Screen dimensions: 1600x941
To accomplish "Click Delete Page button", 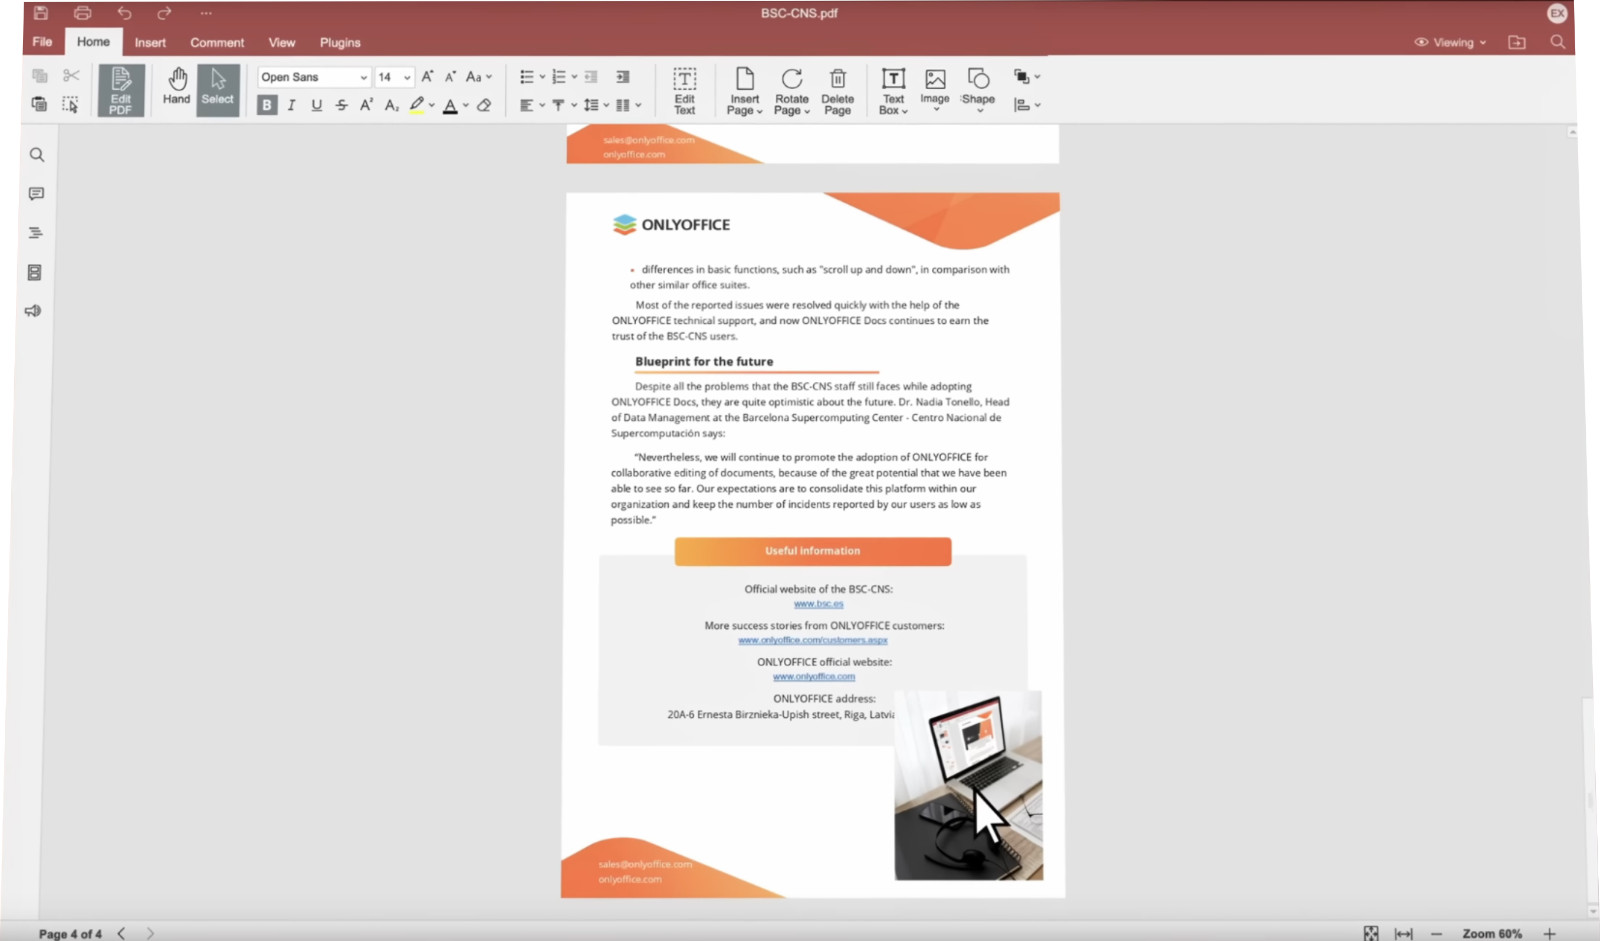I will 838,91.
